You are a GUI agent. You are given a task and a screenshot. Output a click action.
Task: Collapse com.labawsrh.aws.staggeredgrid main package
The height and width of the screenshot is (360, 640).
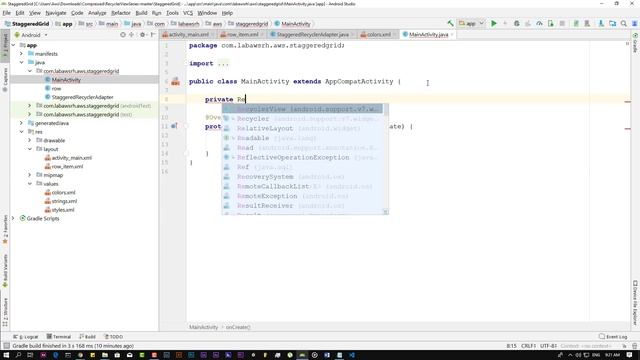[x=30, y=71]
